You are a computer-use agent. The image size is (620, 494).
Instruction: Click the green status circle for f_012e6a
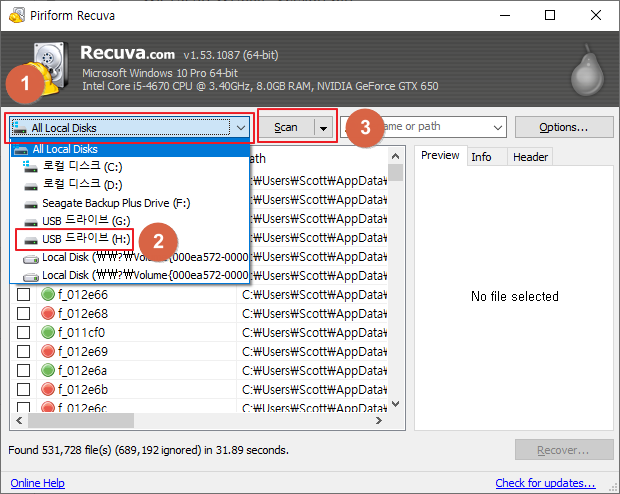48,370
